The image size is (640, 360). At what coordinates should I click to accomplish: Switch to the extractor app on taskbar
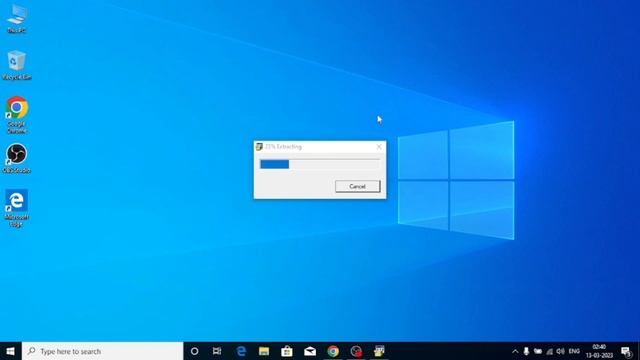point(379,351)
